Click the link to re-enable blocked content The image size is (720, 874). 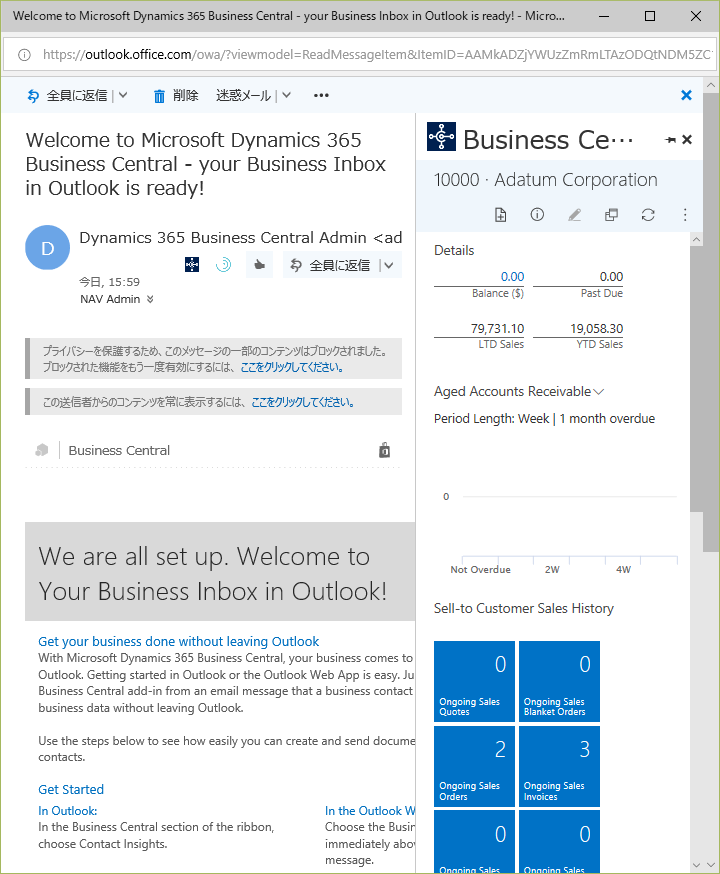292,367
